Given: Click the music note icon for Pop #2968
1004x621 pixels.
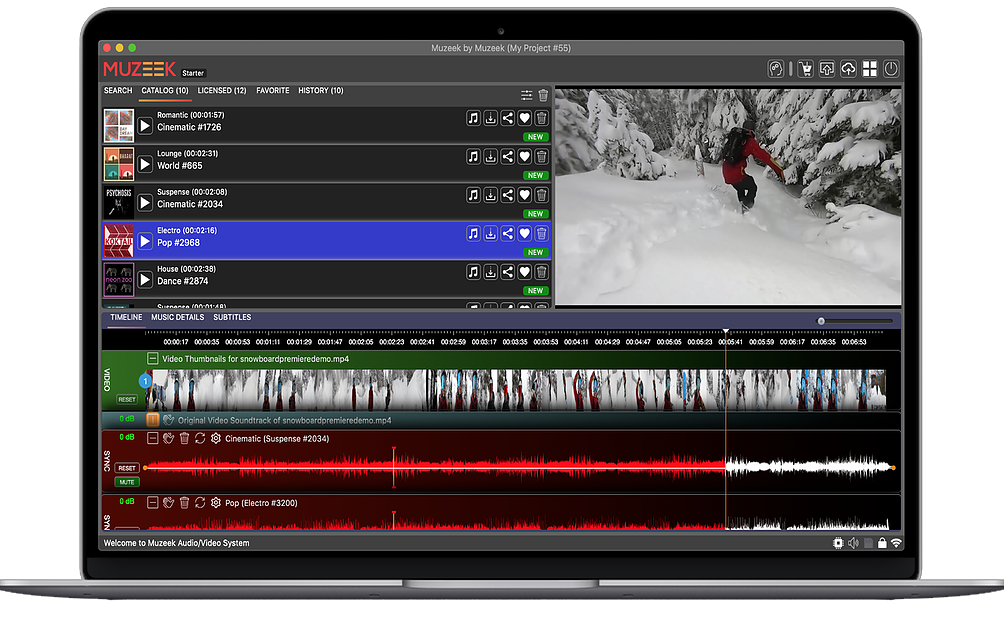Looking at the screenshot, I should click(473, 234).
